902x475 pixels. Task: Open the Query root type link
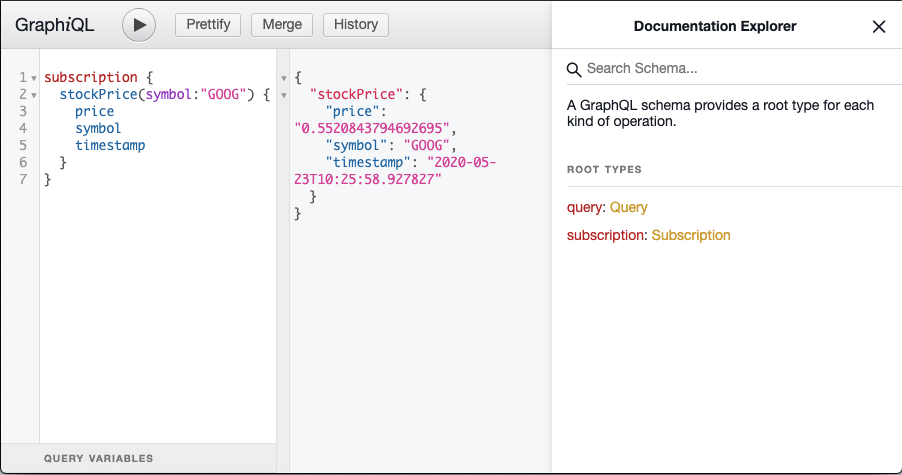click(x=628, y=207)
